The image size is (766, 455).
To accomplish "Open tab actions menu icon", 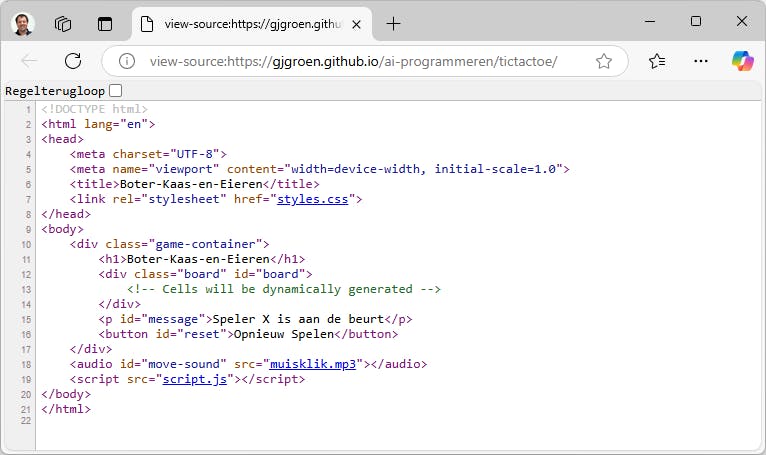I will (x=105, y=24).
